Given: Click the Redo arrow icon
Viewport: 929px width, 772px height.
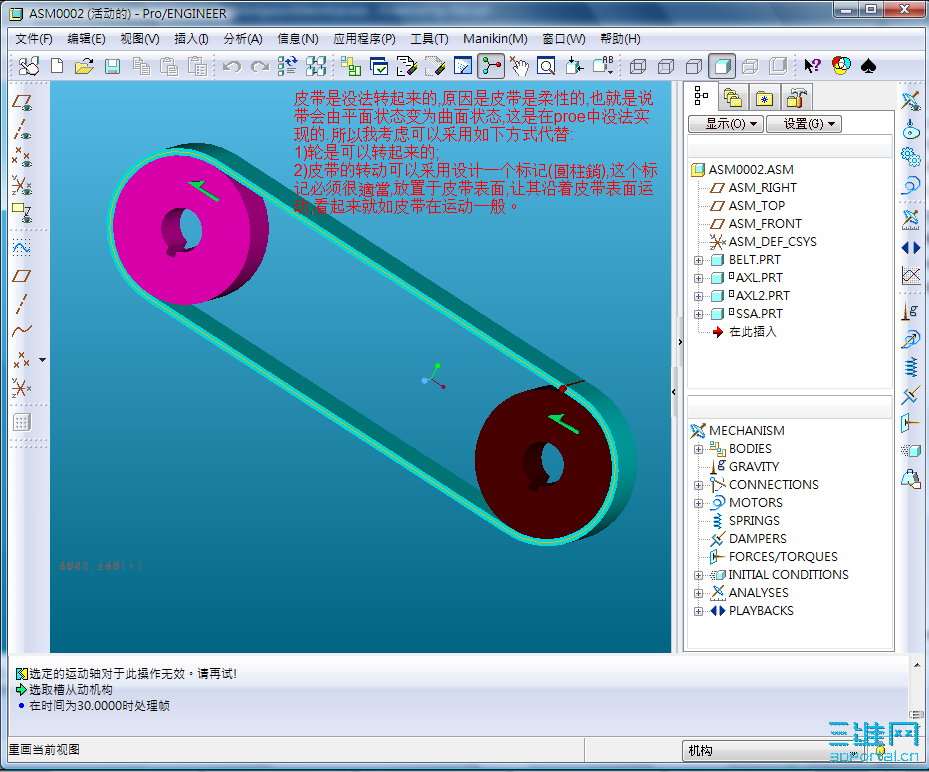Looking at the screenshot, I should click(260, 66).
